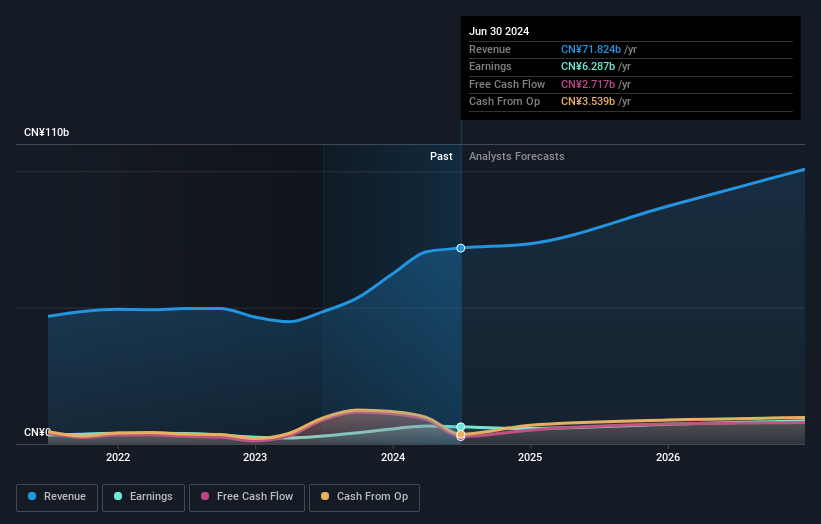This screenshot has height=524, width=821.
Task: Click the 2025 x-axis label
Action: coord(530,458)
